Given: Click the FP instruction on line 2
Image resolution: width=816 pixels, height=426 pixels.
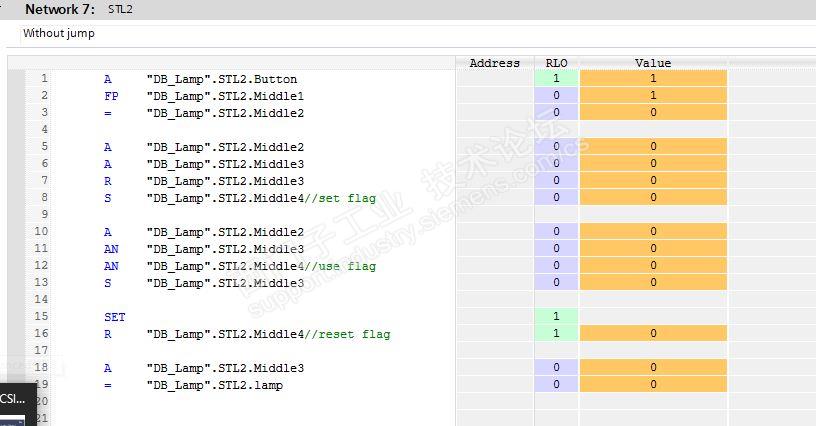Looking at the screenshot, I should click(111, 96).
